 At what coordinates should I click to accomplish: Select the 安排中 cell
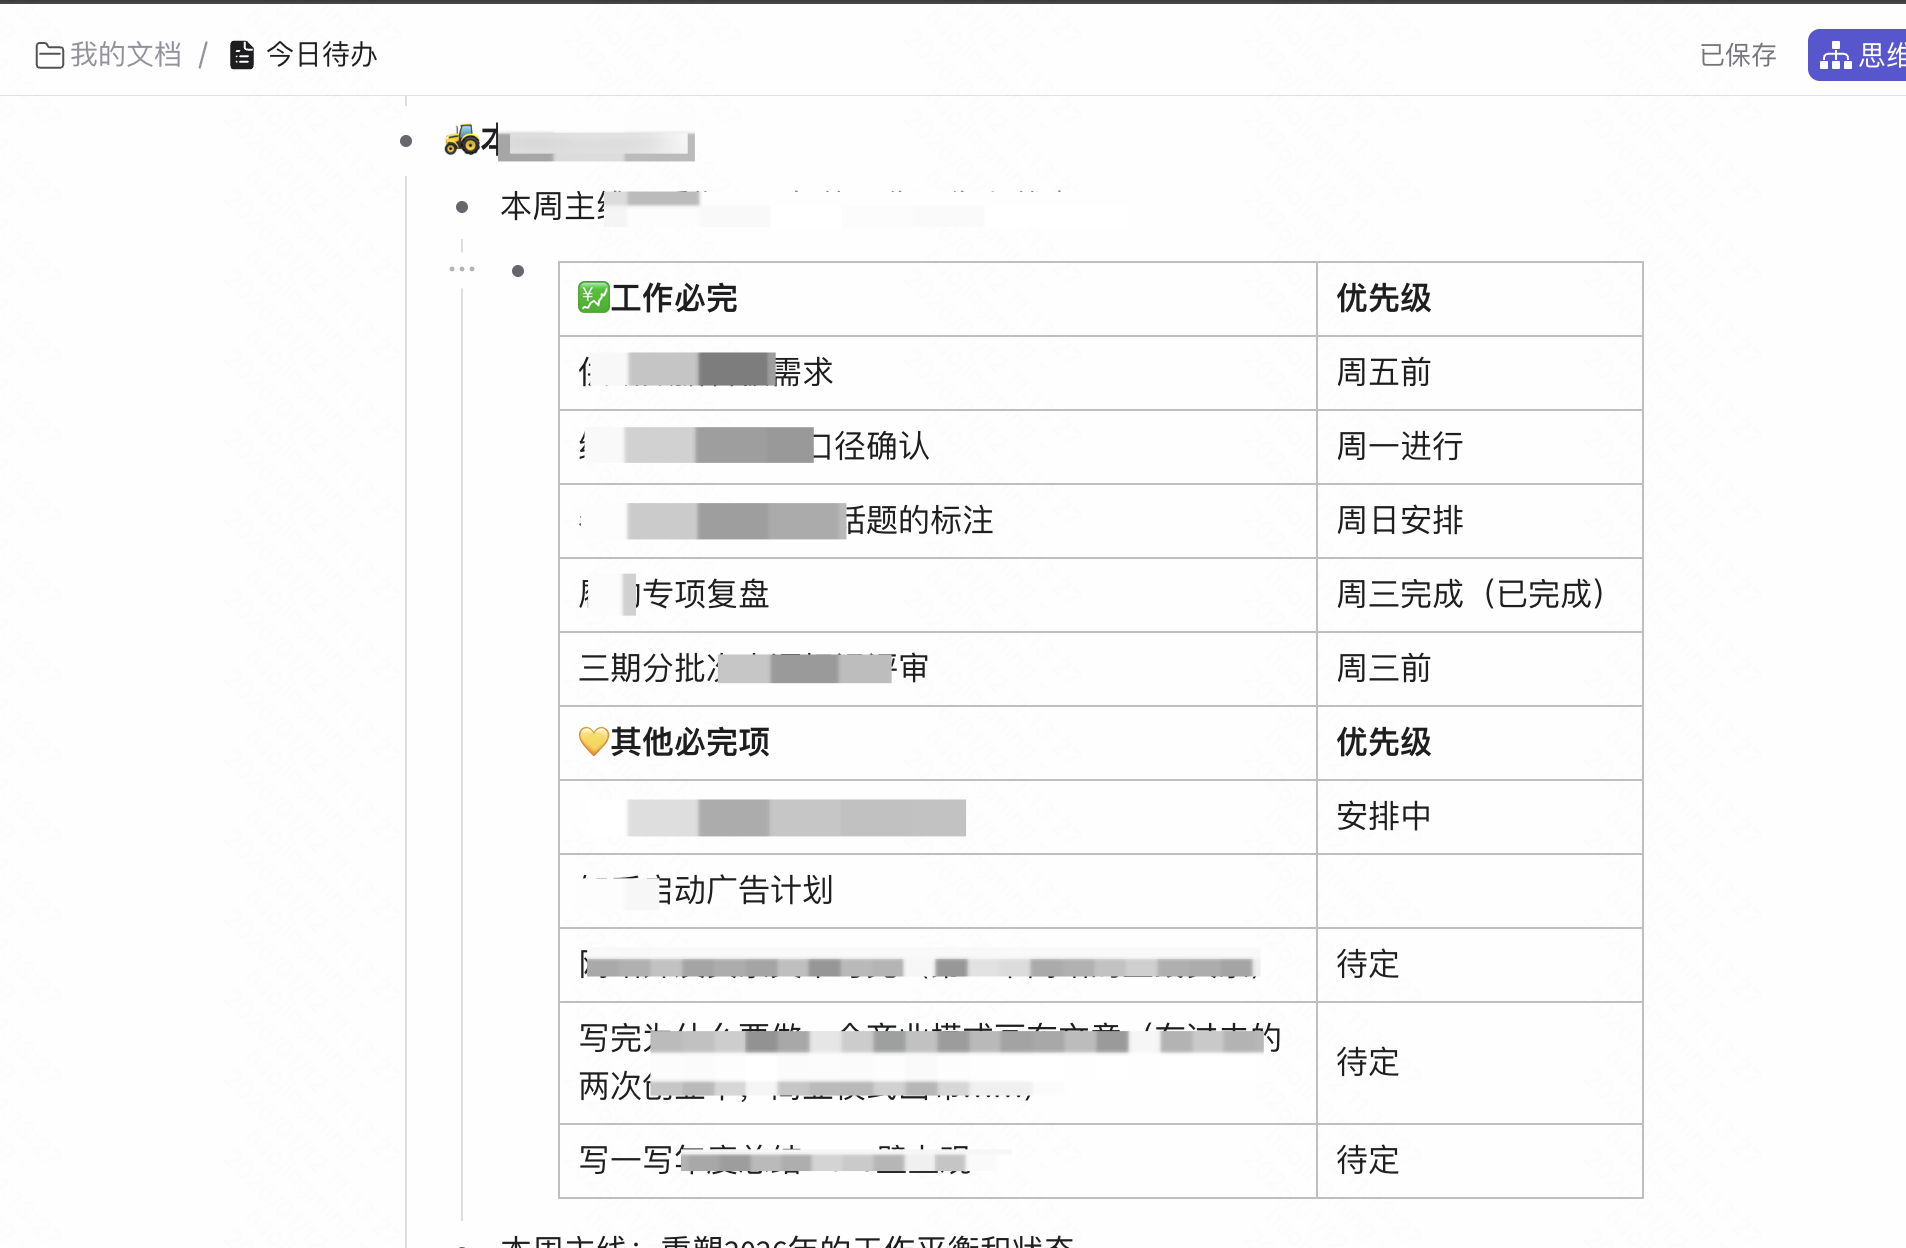[1480, 817]
